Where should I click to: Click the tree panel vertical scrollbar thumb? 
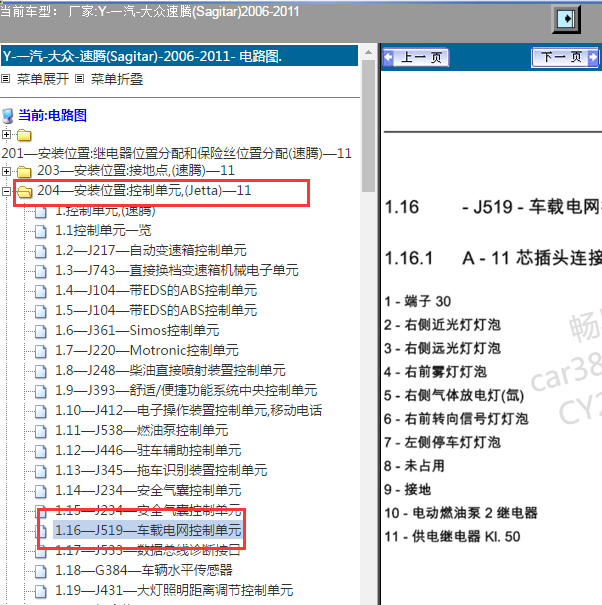pos(369,126)
